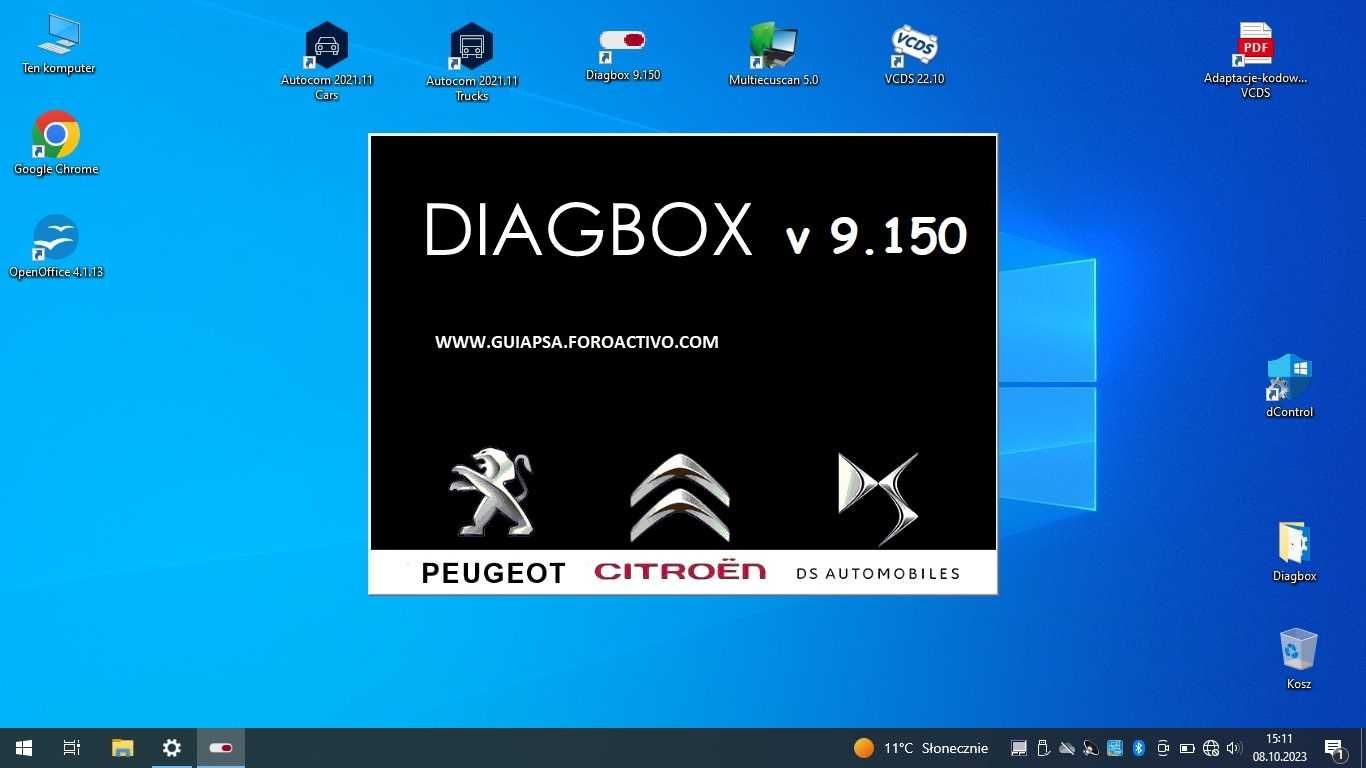Open the Windows Start menu
Image resolution: width=1366 pixels, height=768 pixels.
[x=24, y=748]
